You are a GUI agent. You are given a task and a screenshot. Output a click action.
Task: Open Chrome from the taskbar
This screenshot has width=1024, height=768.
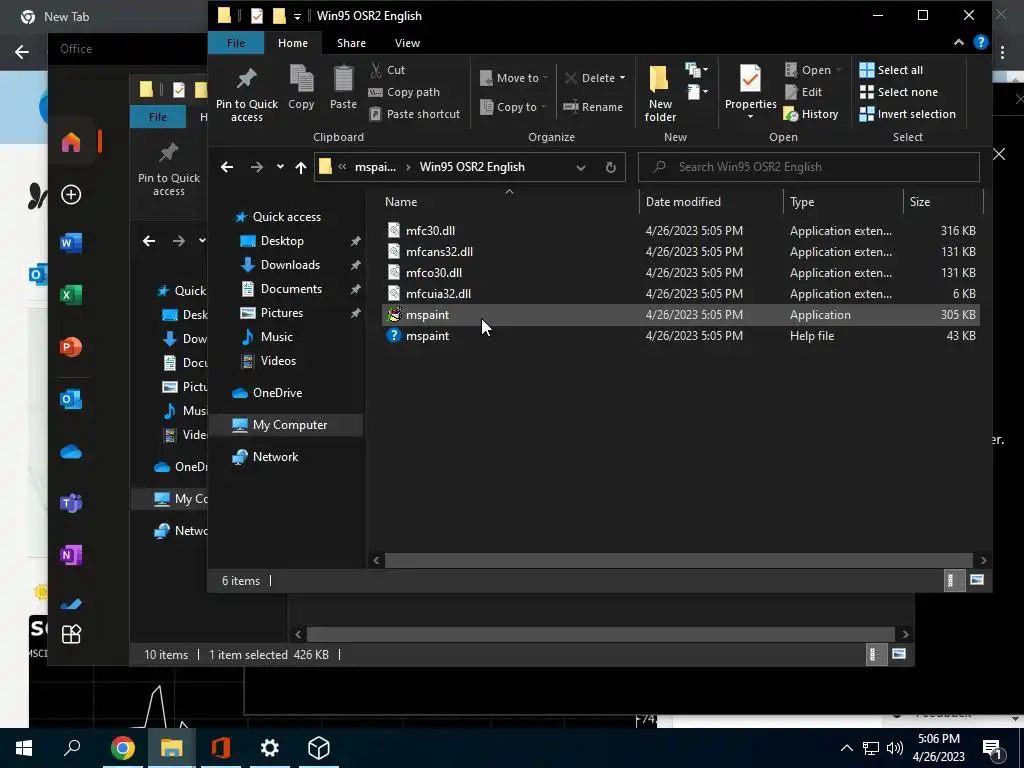tap(122, 748)
